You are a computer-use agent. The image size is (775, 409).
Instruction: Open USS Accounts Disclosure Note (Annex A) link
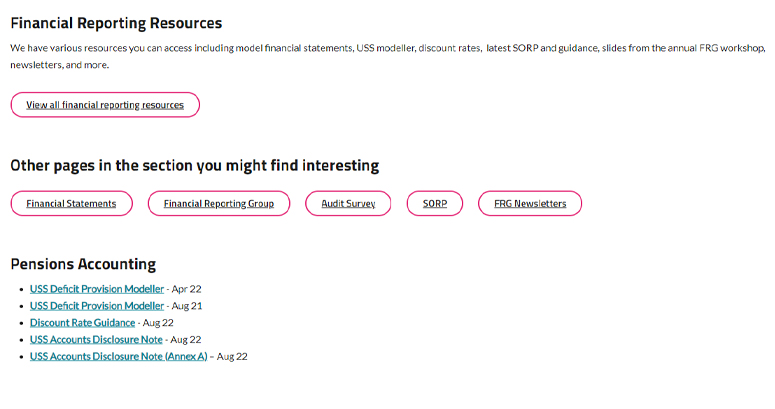tap(118, 357)
